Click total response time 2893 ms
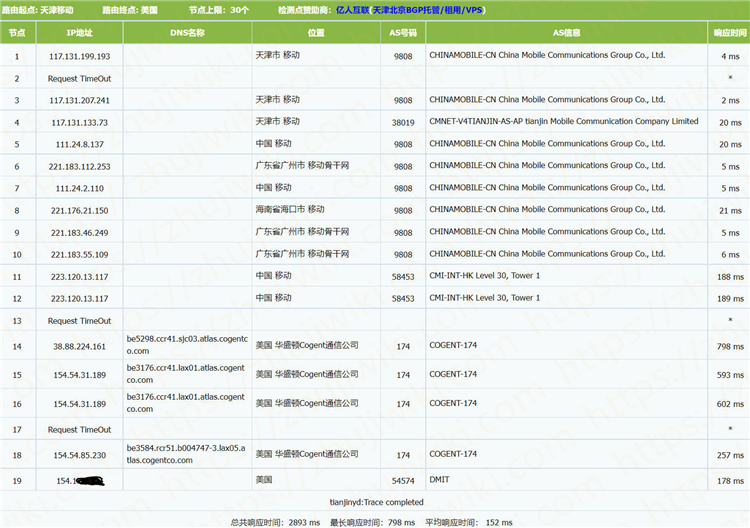 pyautogui.click(x=275, y=522)
